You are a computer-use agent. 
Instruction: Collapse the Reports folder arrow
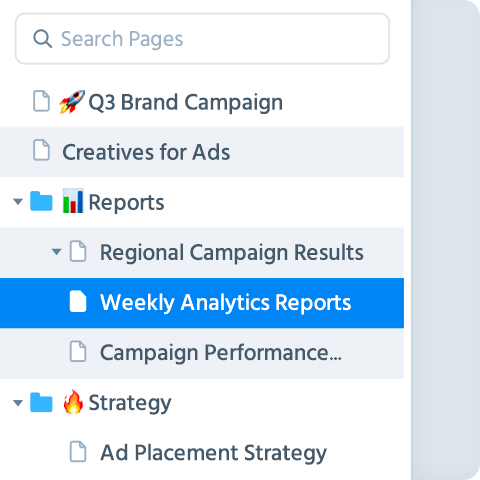coord(18,201)
